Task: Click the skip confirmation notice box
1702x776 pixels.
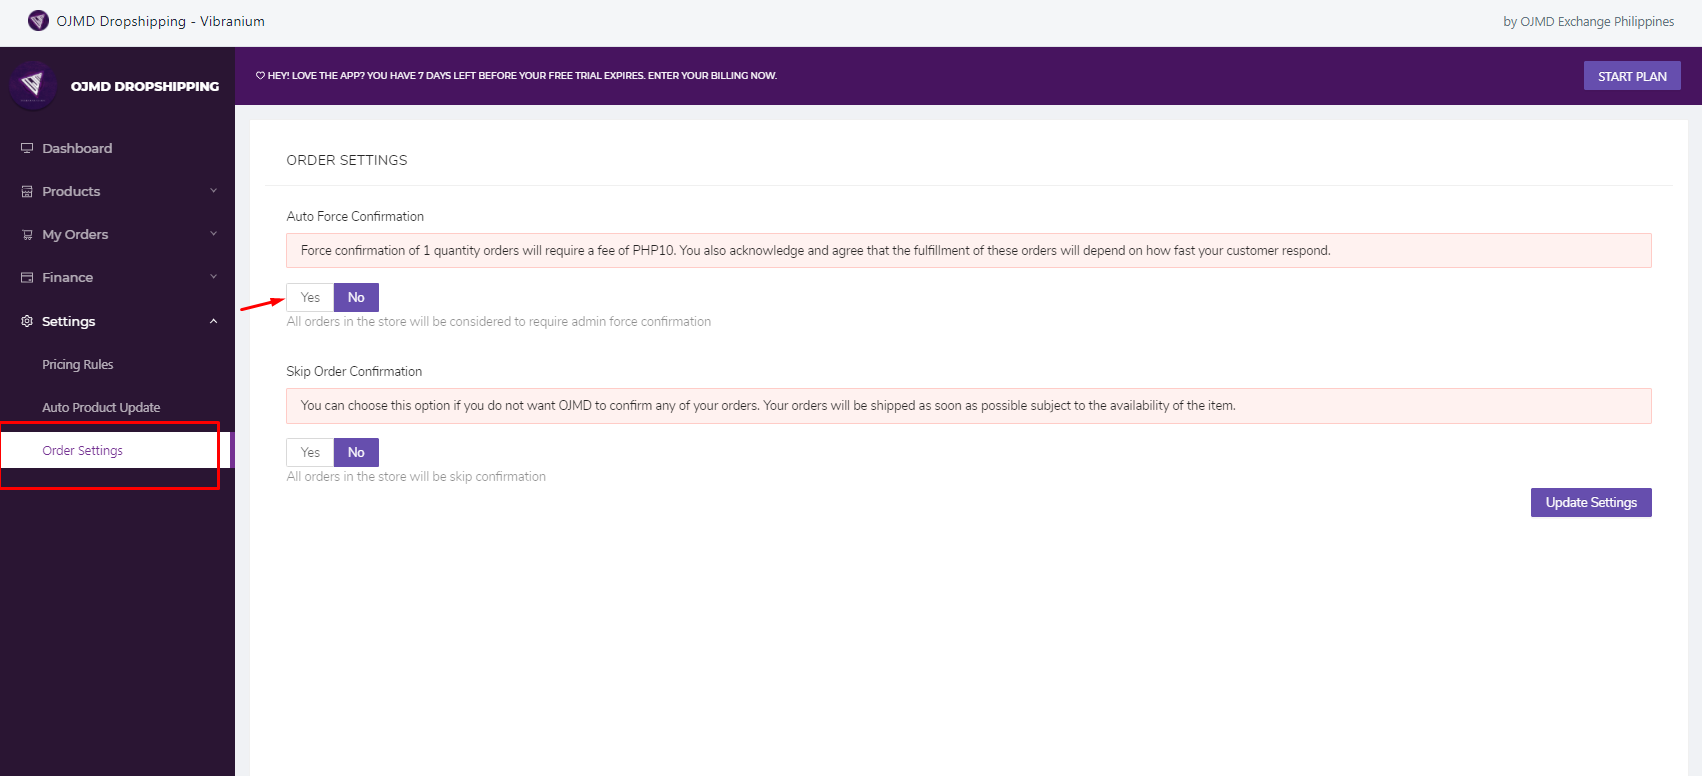Action: (969, 406)
